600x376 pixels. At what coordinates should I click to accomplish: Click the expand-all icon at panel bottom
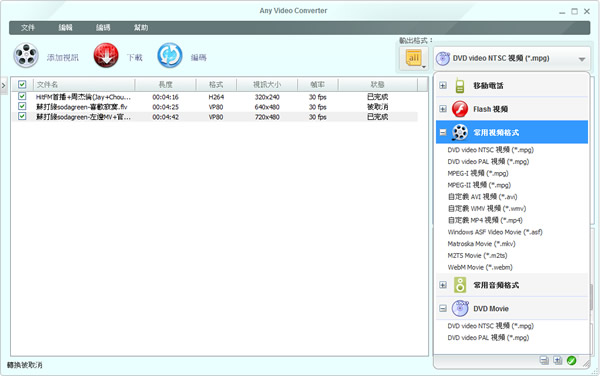[x=558, y=360]
